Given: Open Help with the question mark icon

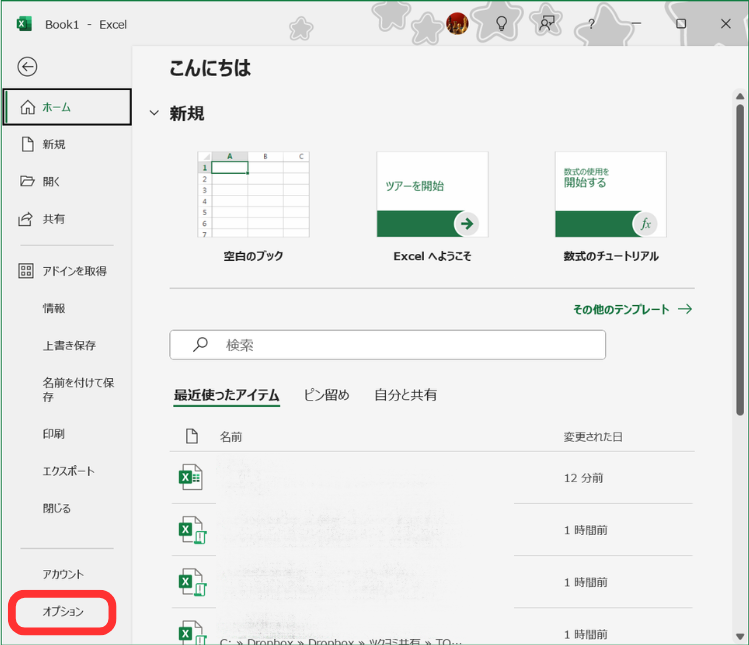Looking at the screenshot, I should pos(591,24).
